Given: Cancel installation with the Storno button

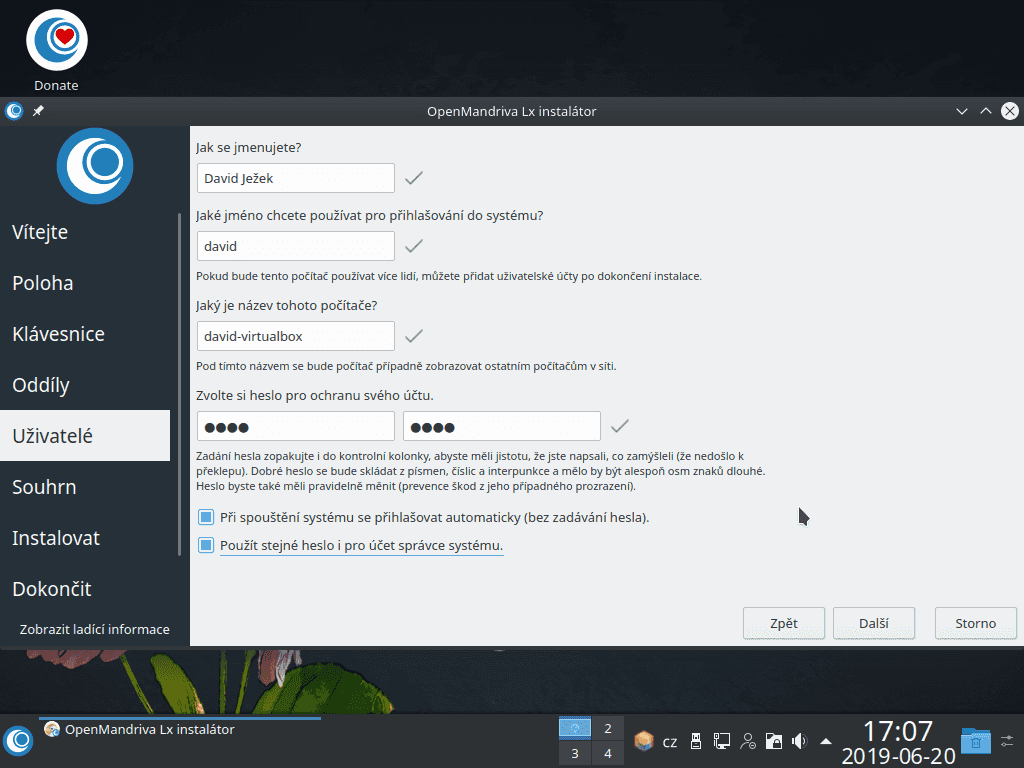Looking at the screenshot, I should [975, 623].
